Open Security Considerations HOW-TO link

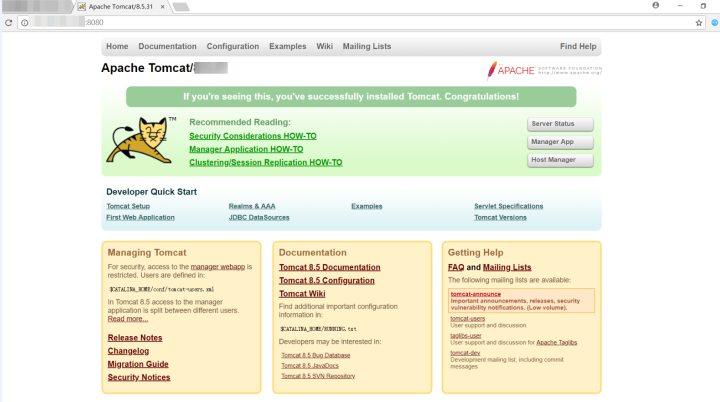point(253,136)
